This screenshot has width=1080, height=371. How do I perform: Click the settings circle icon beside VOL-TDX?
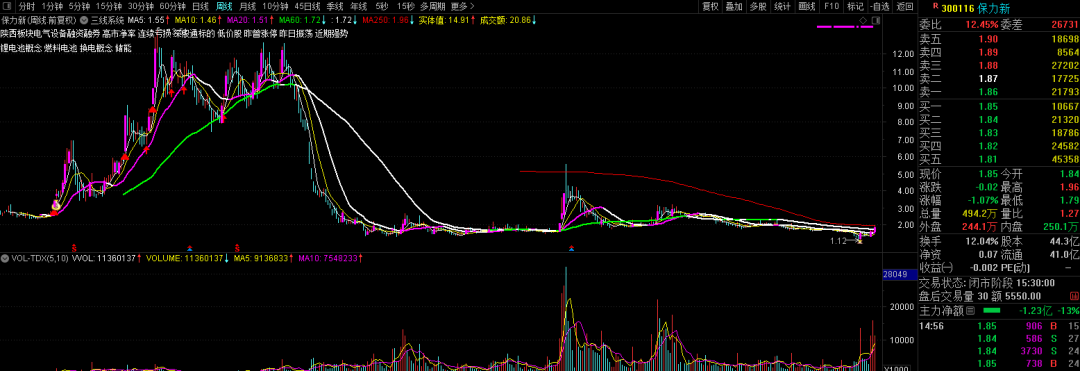click(x=4, y=259)
